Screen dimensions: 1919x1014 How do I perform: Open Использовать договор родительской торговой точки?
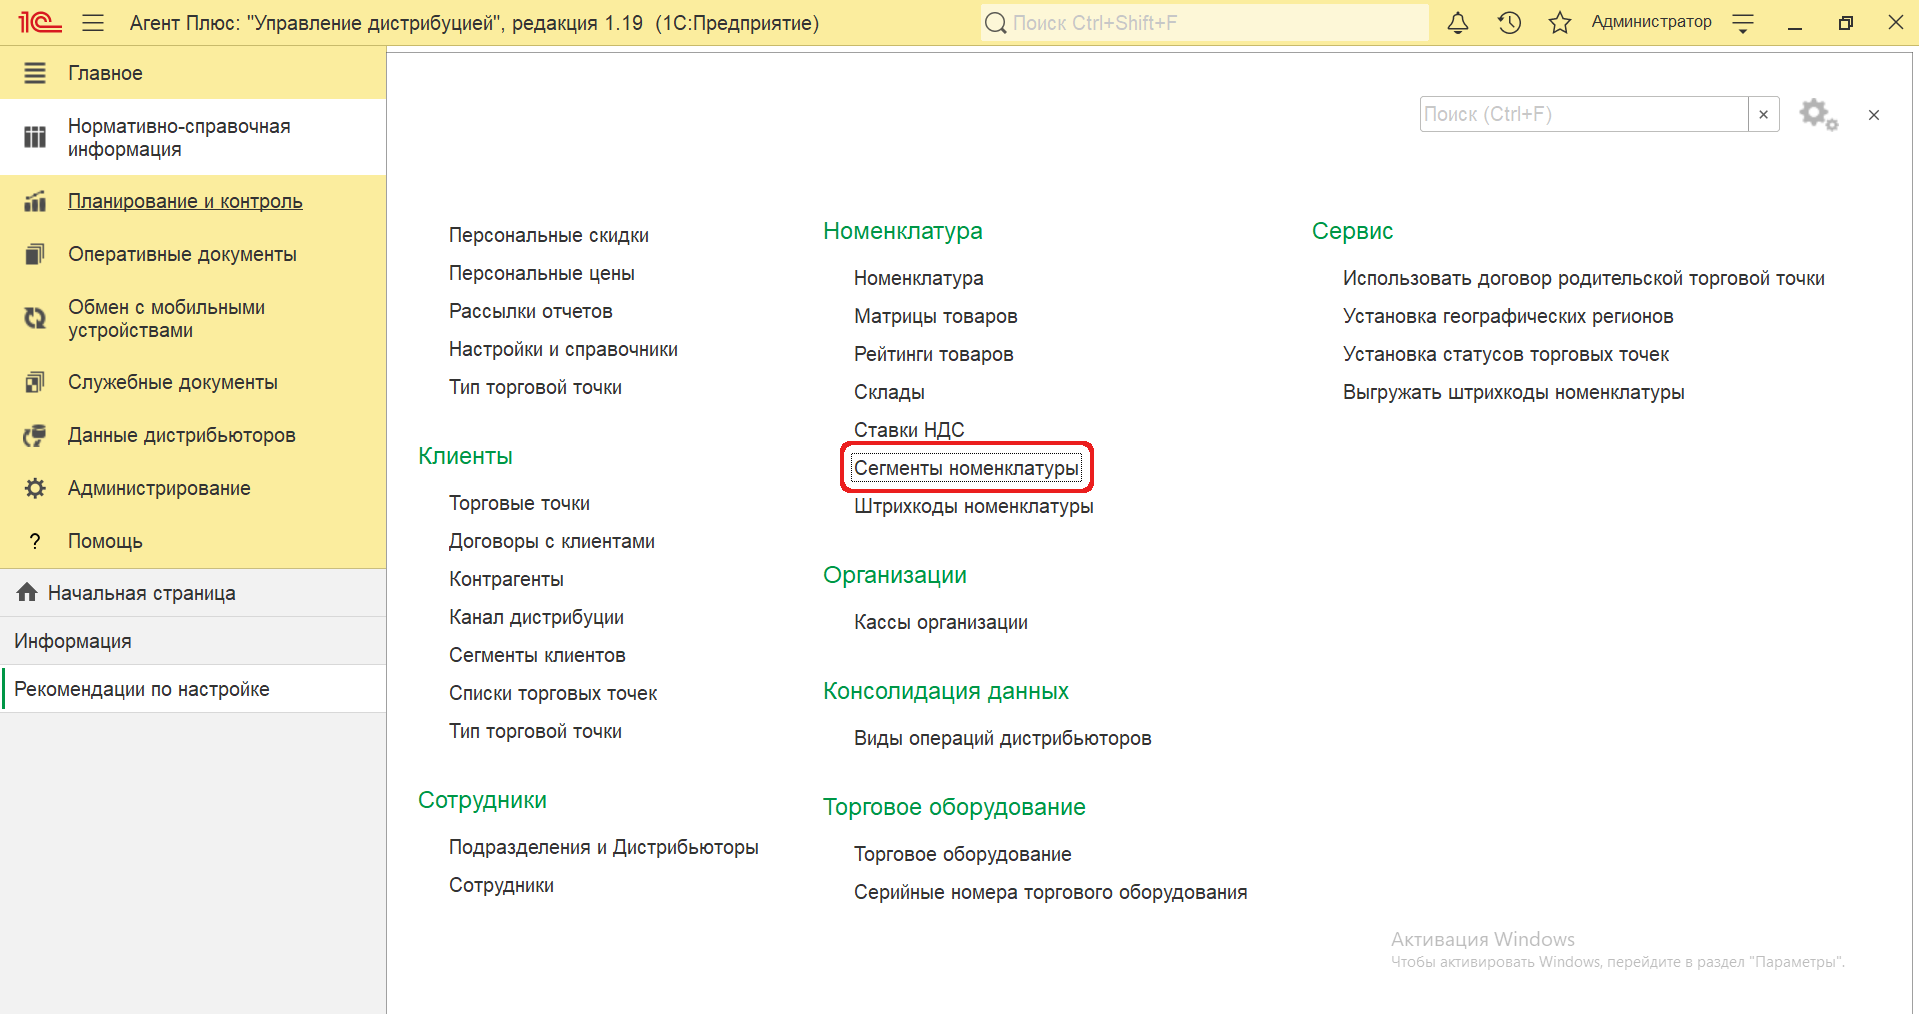[1584, 278]
